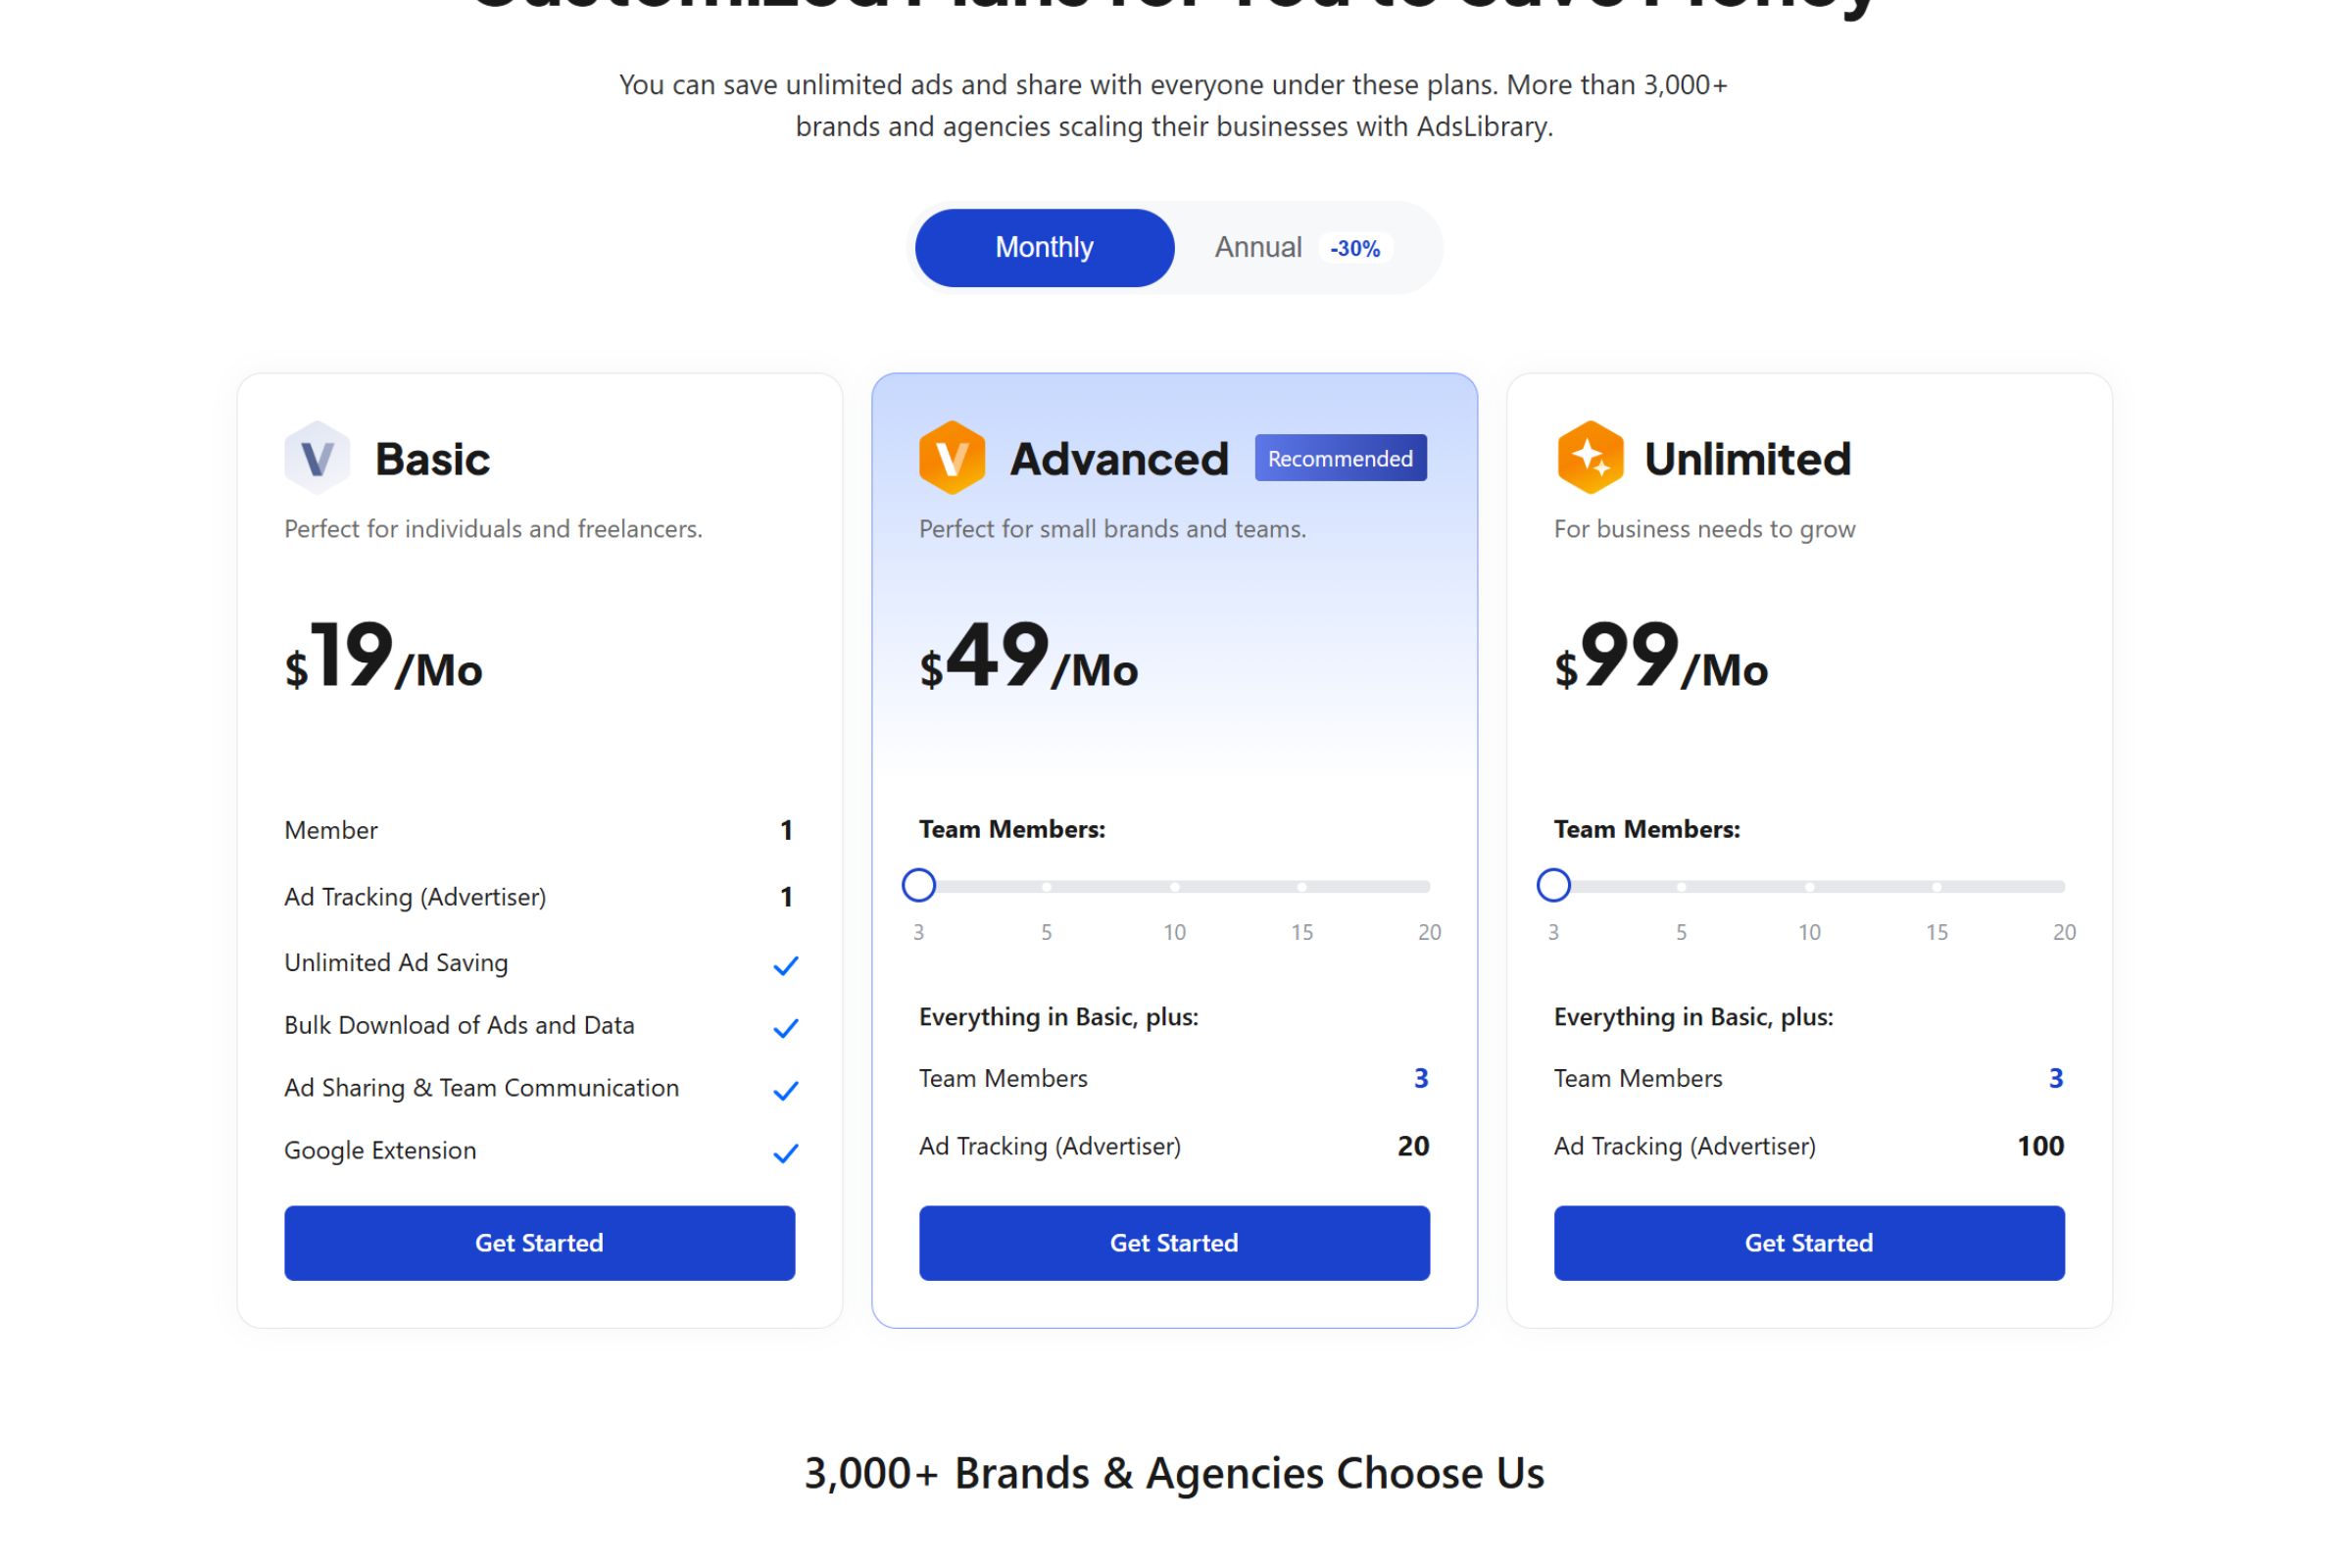The height and width of the screenshot is (1568, 2352).
Task: Set Unlimited team members slider to 15
Action: coord(1936,887)
